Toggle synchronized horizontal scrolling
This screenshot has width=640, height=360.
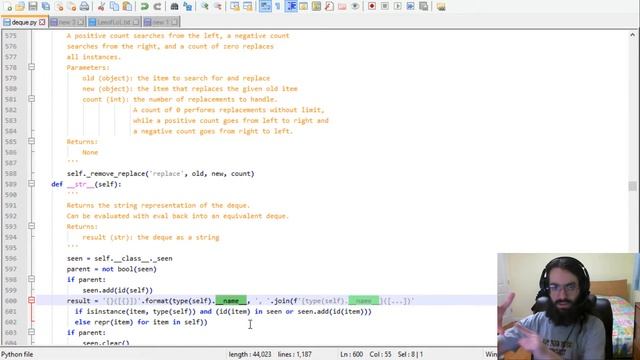[x=248, y=6]
